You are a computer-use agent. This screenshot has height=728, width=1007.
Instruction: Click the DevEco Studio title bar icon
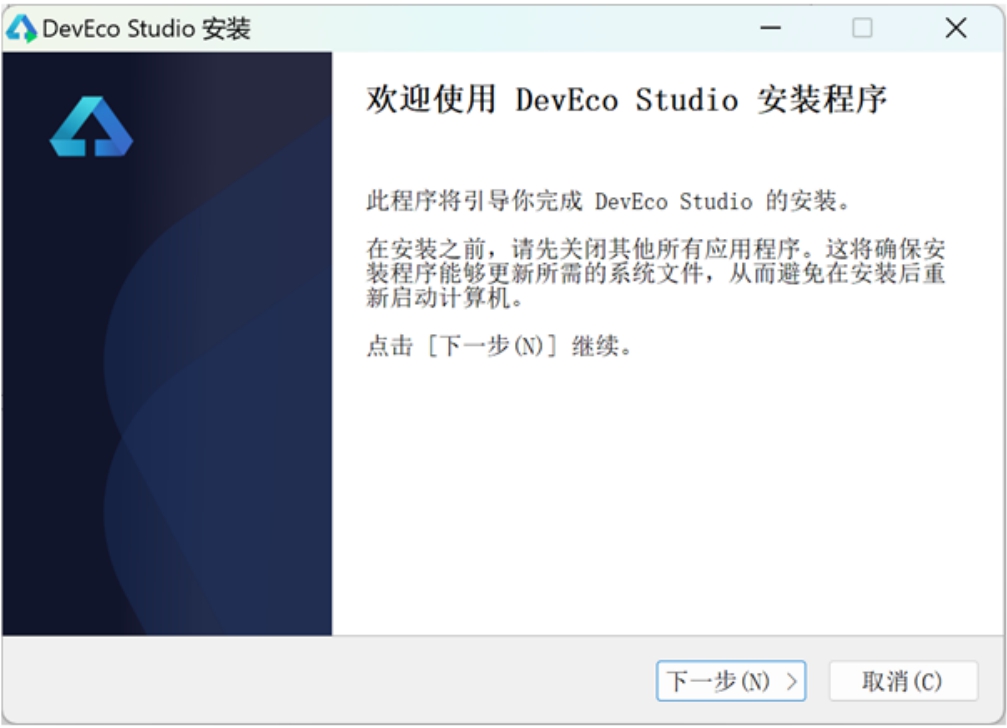click(x=21, y=29)
